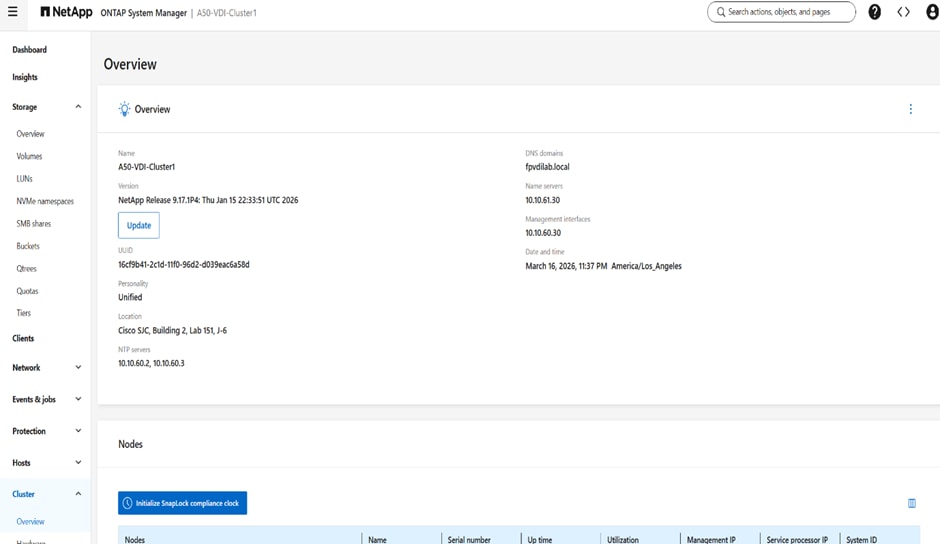The image size is (940, 544).
Task: Open NVMe namespaces page
Action: click(x=45, y=202)
